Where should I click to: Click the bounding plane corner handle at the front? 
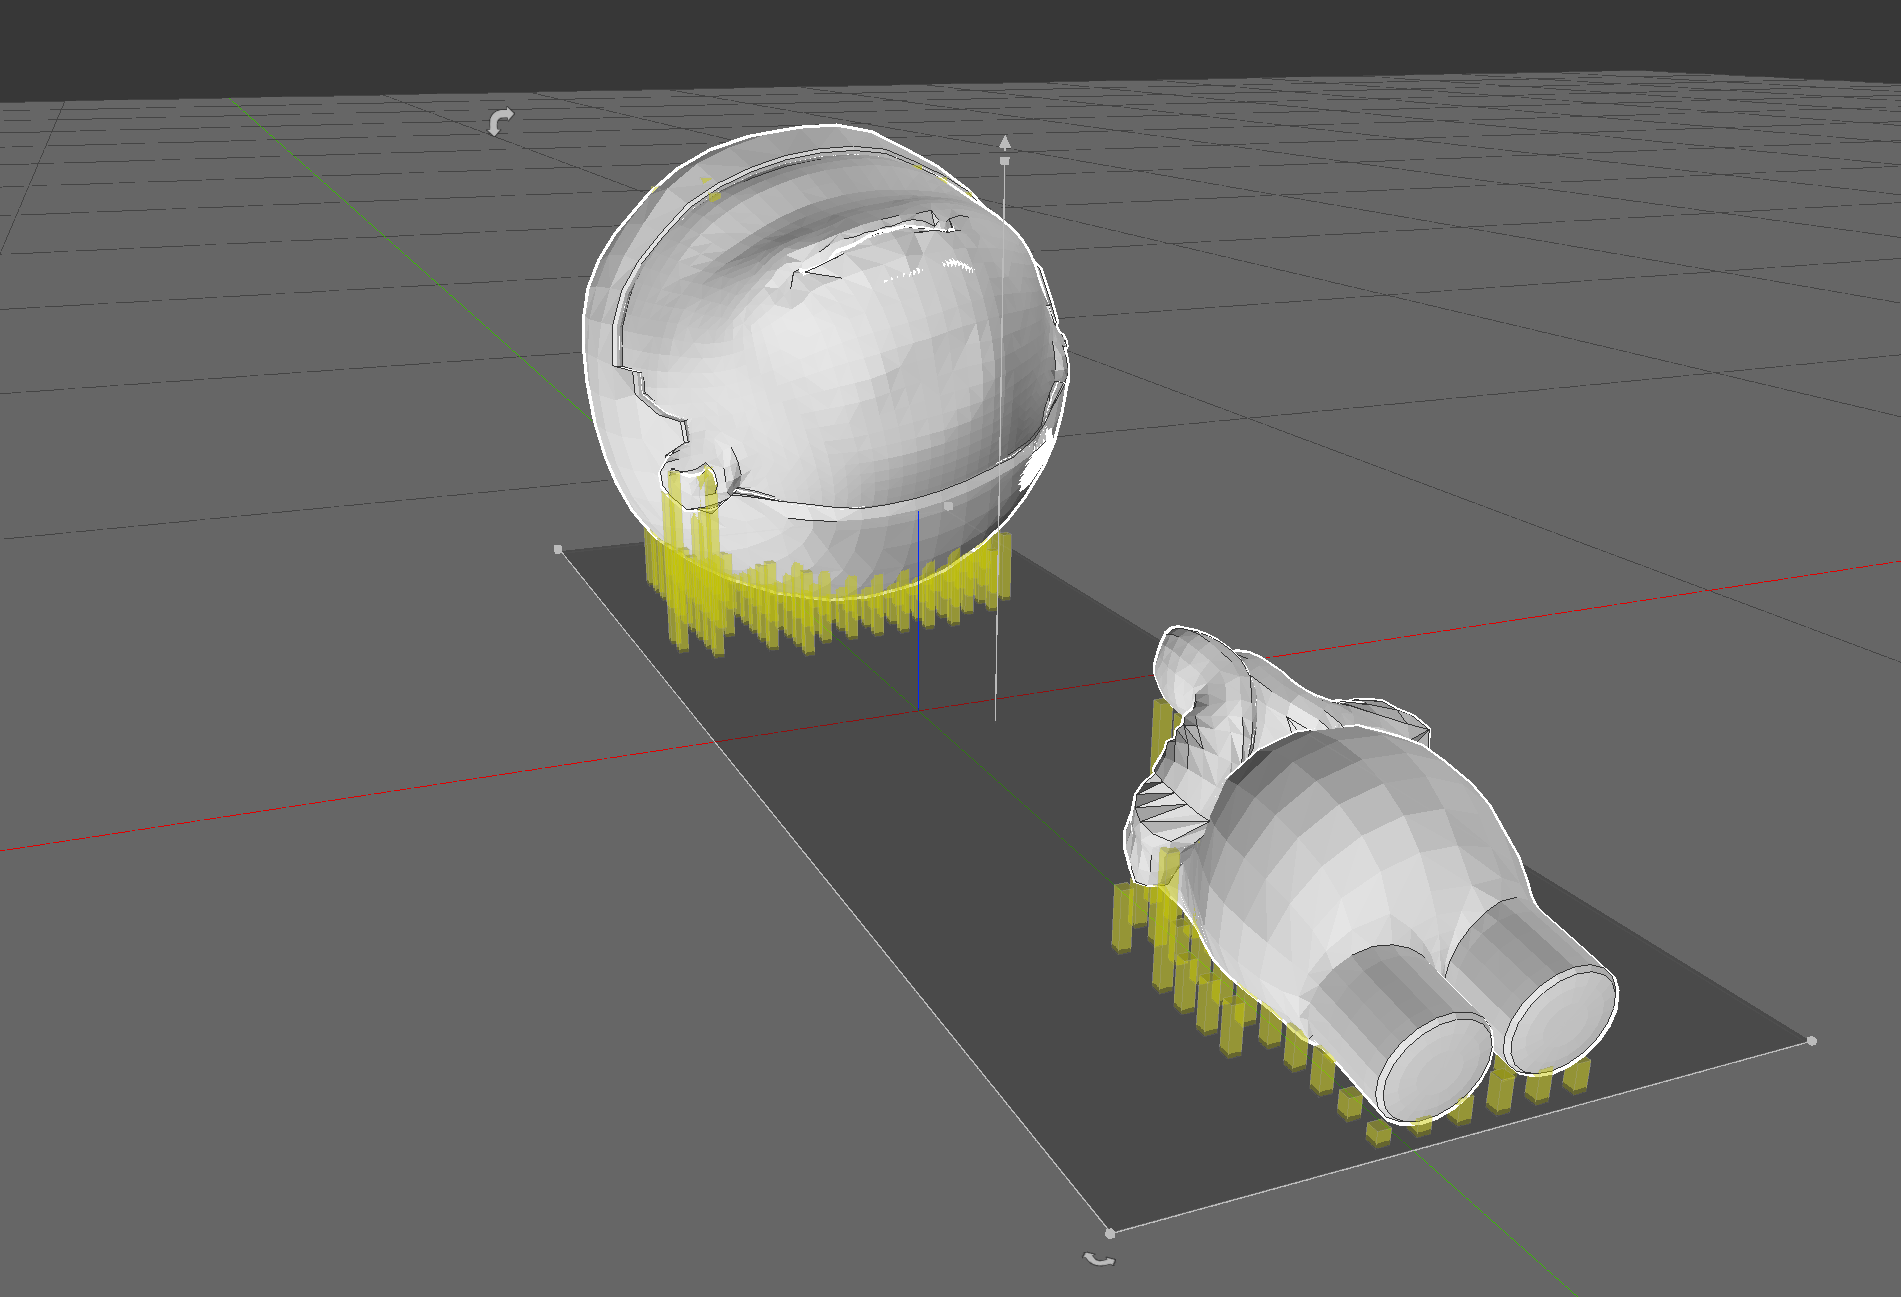(x=1110, y=1233)
